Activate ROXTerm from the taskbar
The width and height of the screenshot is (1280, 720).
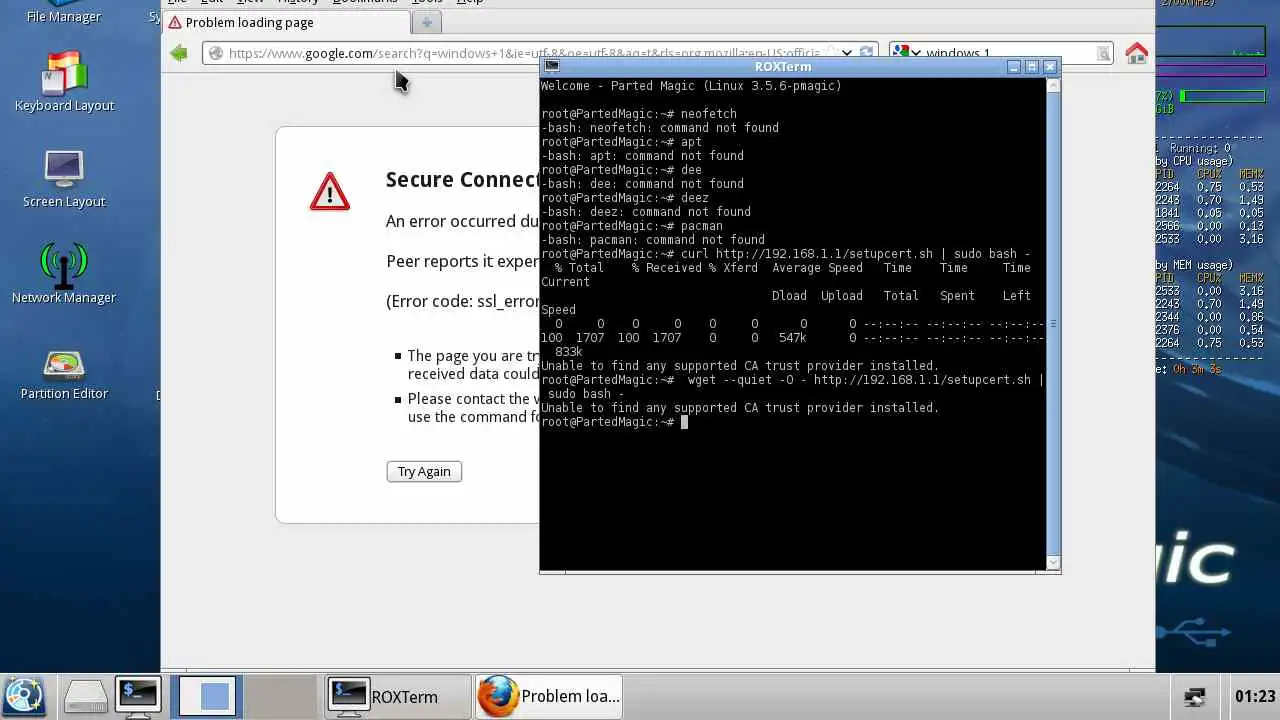[x=397, y=696]
